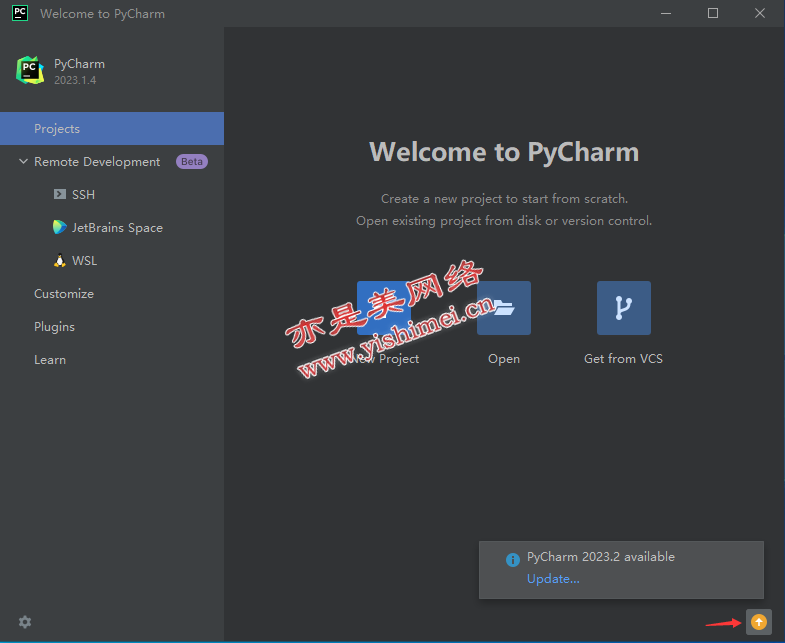Click the Get from VCS label
Viewport: 785px width, 643px height.
[x=623, y=359]
